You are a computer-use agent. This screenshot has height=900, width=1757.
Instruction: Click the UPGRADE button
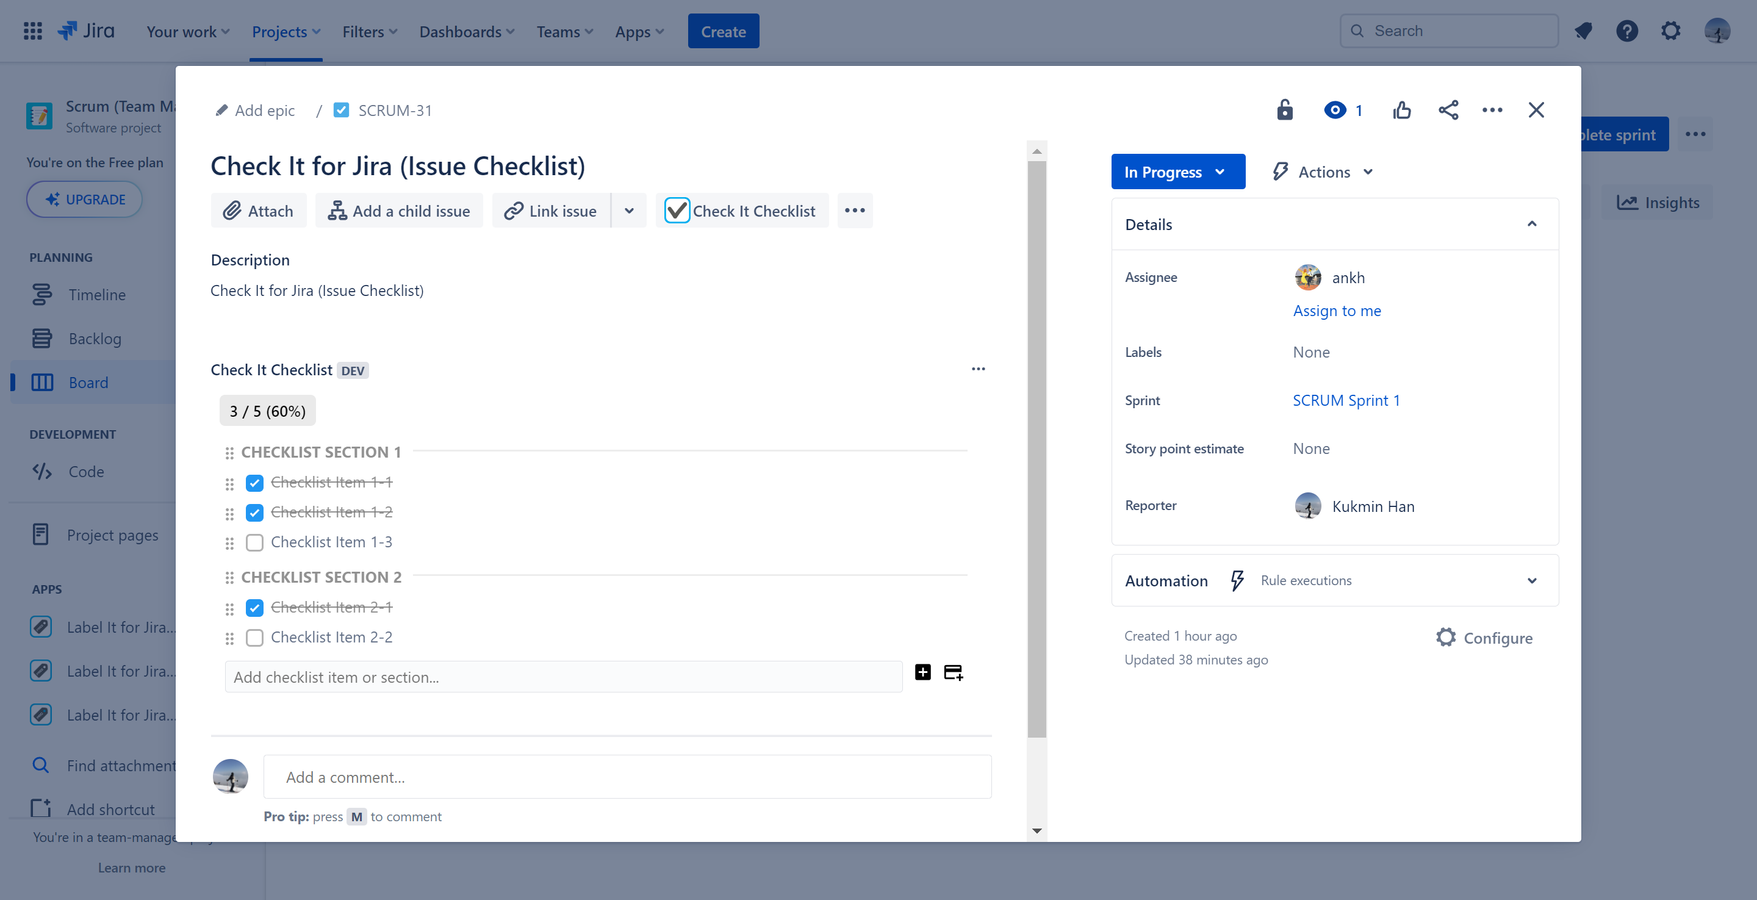click(84, 199)
